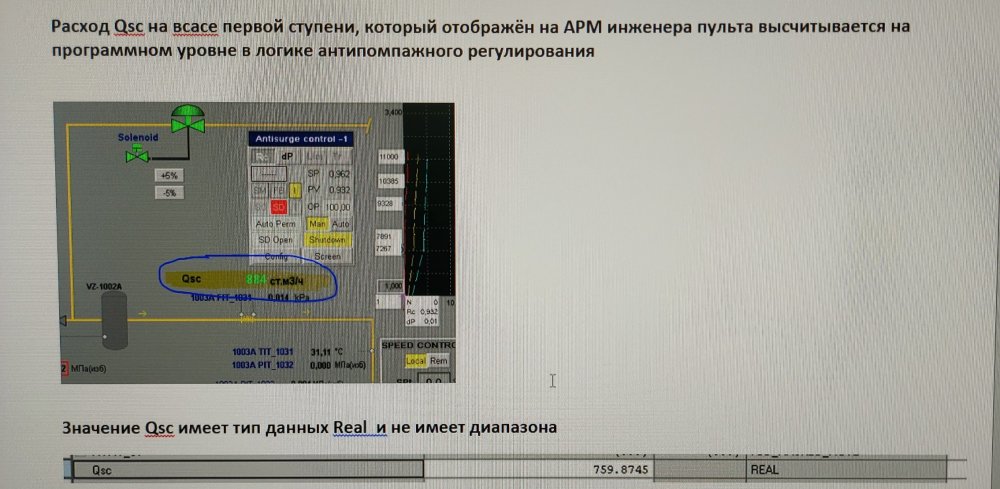Screen dimensions: 1000x489
Task: Click the SD Open button
Action: click(276, 240)
